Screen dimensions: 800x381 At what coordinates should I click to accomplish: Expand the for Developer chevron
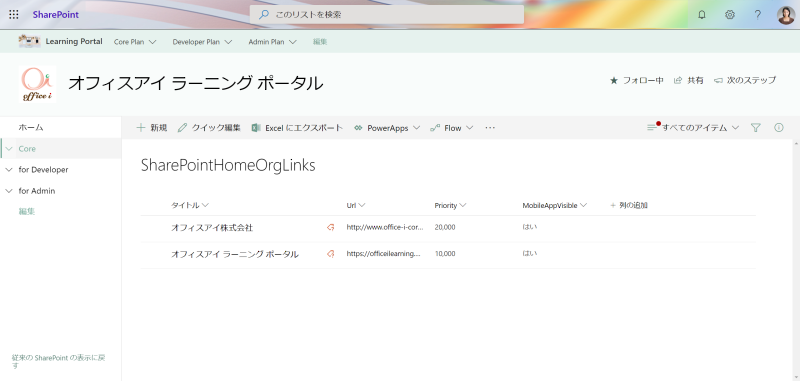tap(9, 169)
